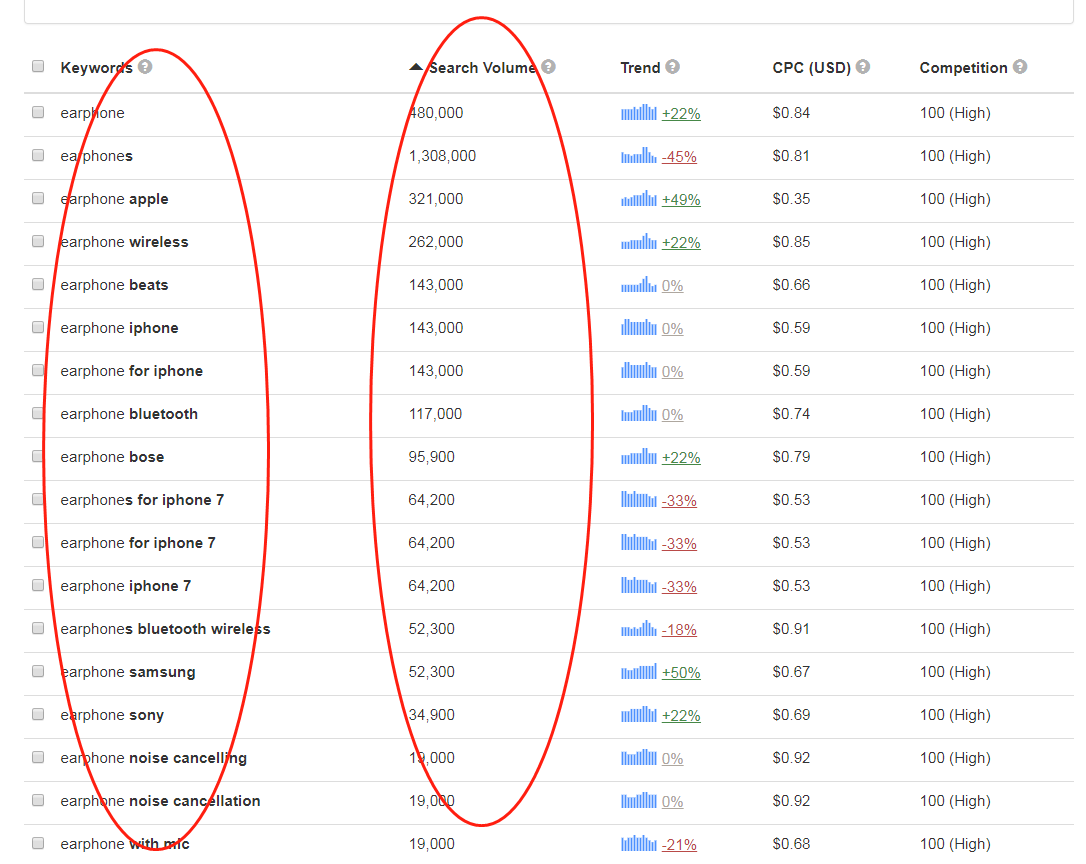This screenshot has width=1086, height=864.
Task: Click the sort arrow beside Search Volume
Action: click(x=416, y=67)
